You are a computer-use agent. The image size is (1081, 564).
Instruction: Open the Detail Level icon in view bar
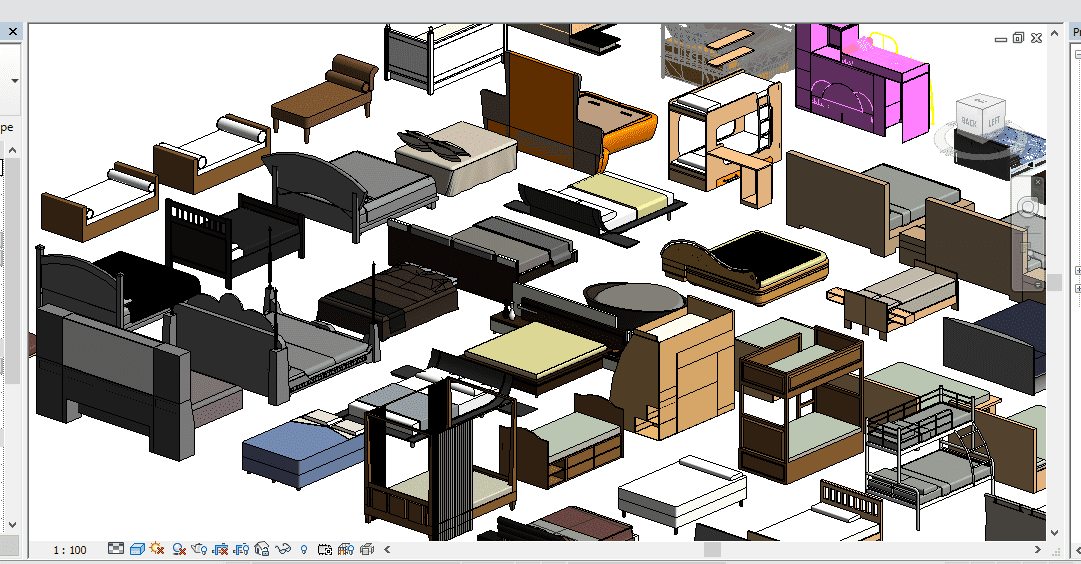116,549
